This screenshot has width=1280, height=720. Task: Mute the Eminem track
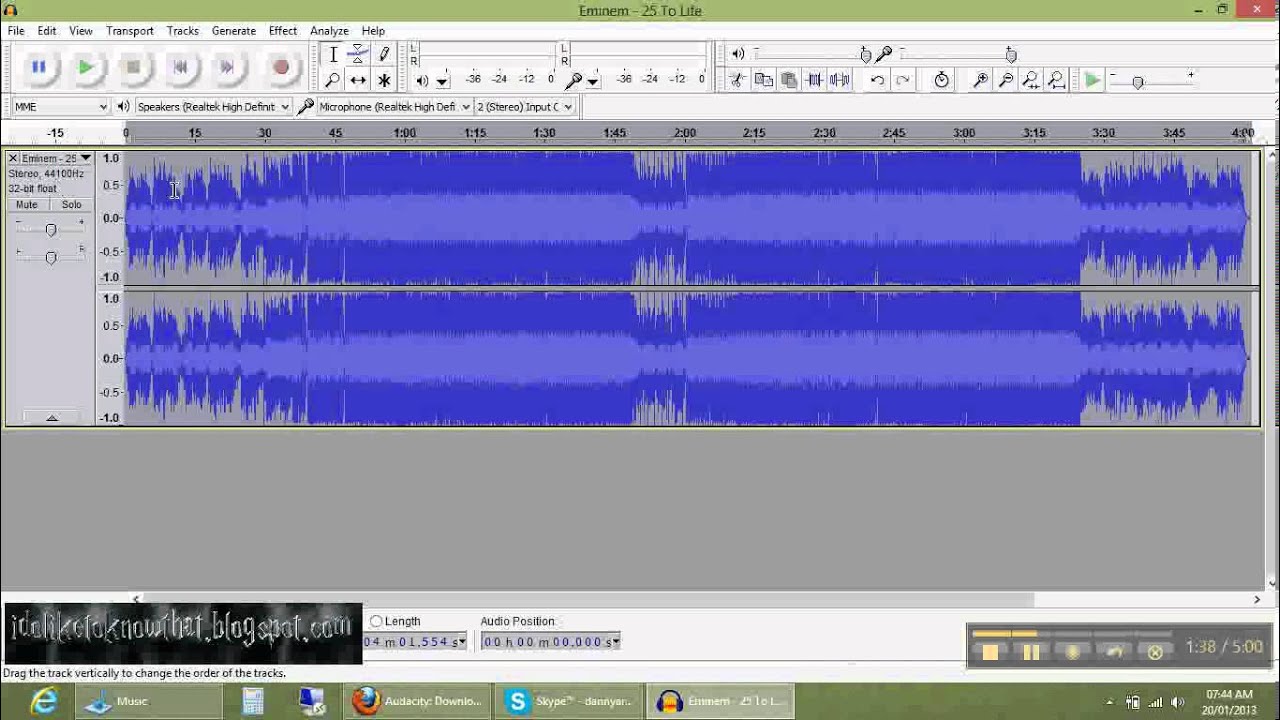coord(27,204)
